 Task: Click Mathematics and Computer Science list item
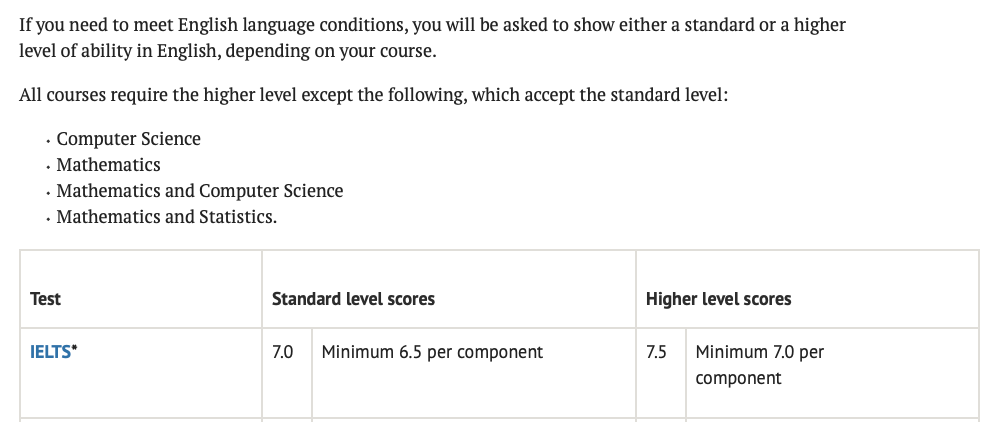coord(200,191)
